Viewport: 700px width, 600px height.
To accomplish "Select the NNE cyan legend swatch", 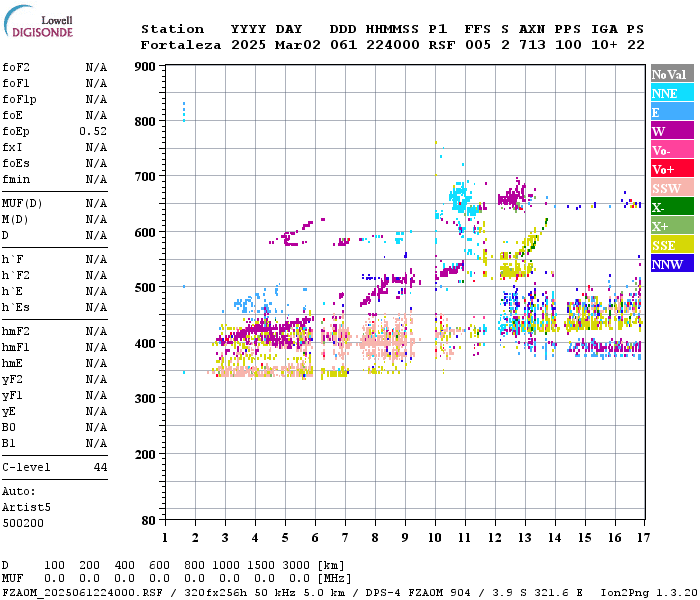I will [672, 93].
